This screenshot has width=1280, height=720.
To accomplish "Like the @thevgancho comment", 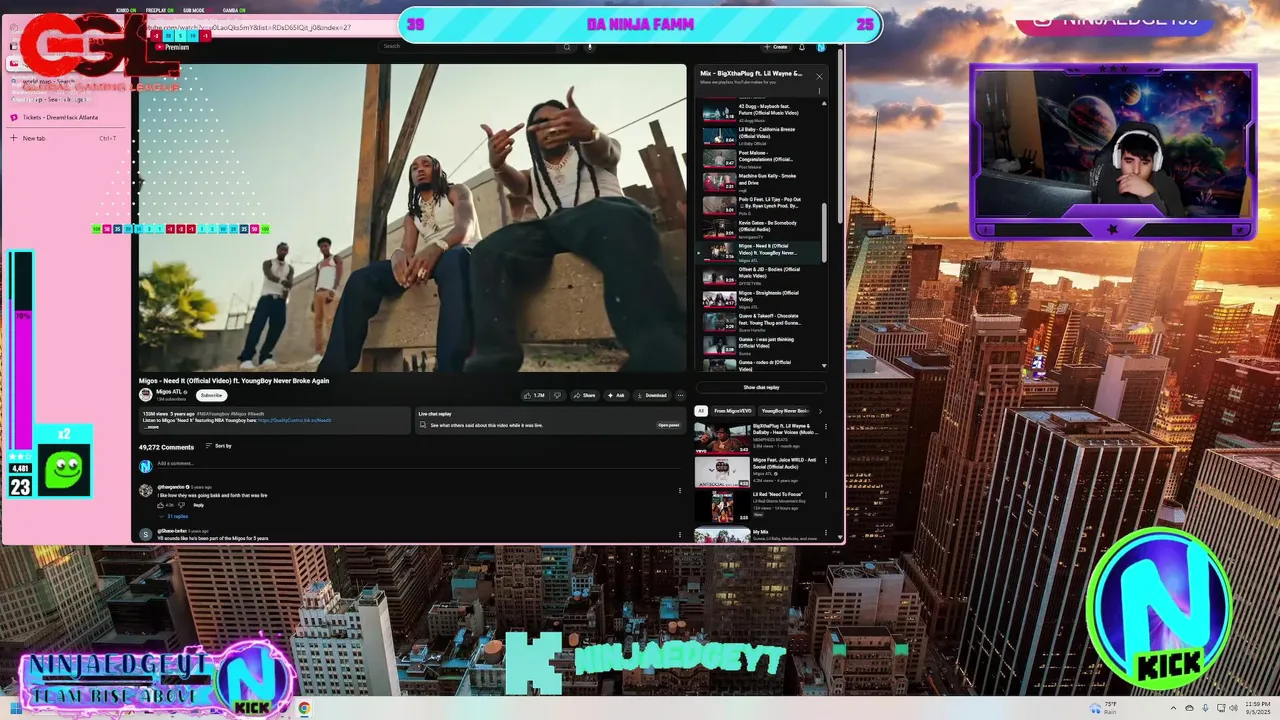I will [160, 505].
